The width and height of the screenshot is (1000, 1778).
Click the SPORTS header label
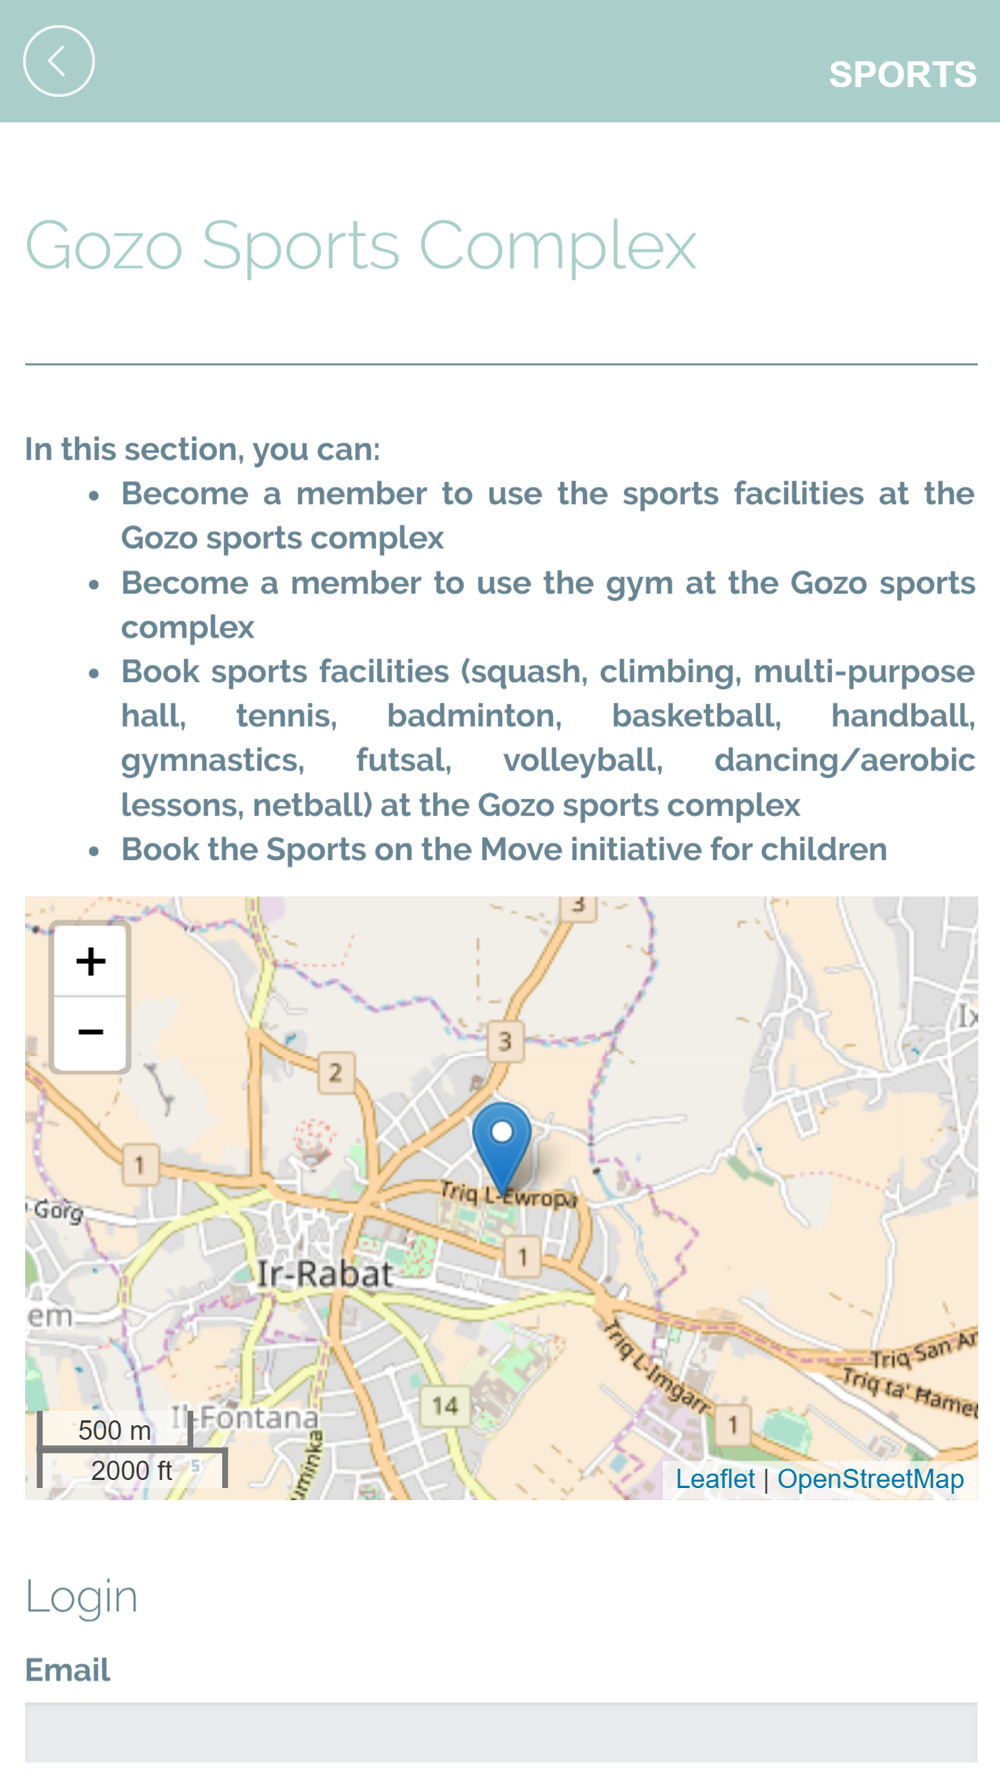click(902, 74)
